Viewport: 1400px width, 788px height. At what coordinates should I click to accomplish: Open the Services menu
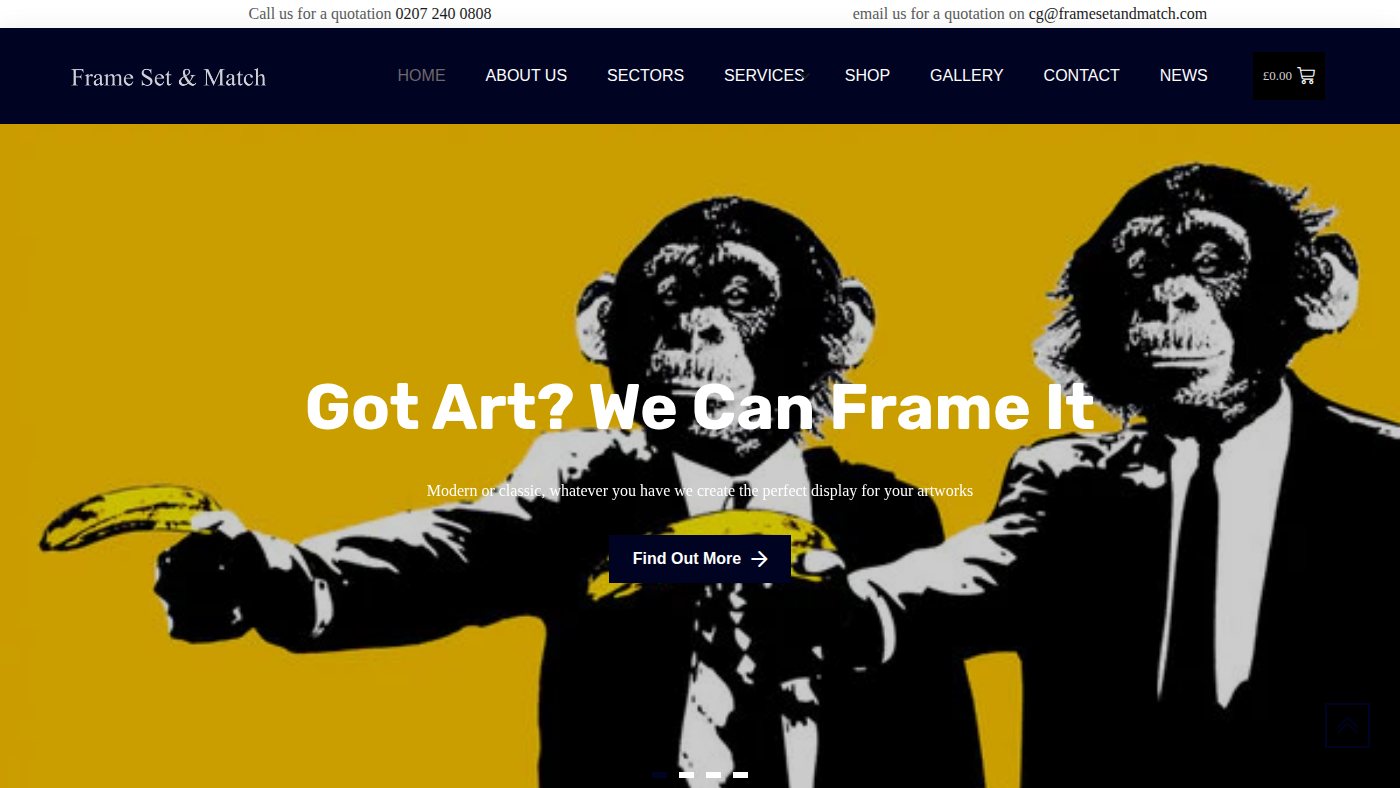click(764, 75)
